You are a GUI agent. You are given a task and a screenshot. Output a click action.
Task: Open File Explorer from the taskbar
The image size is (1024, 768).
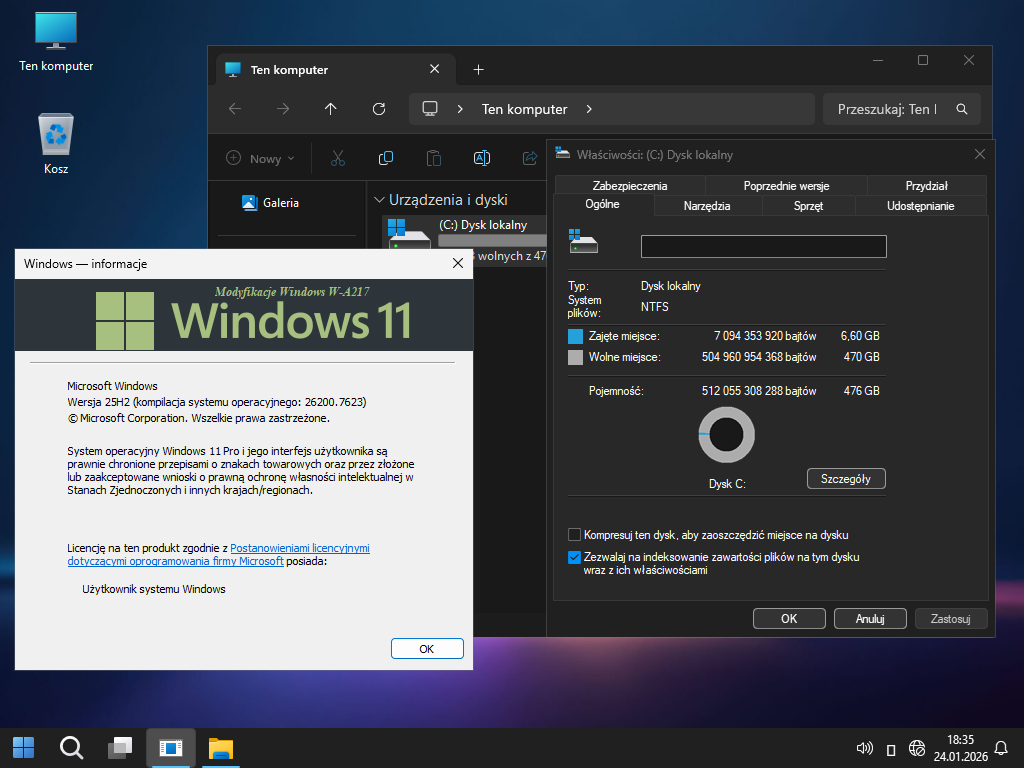(220, 747)
